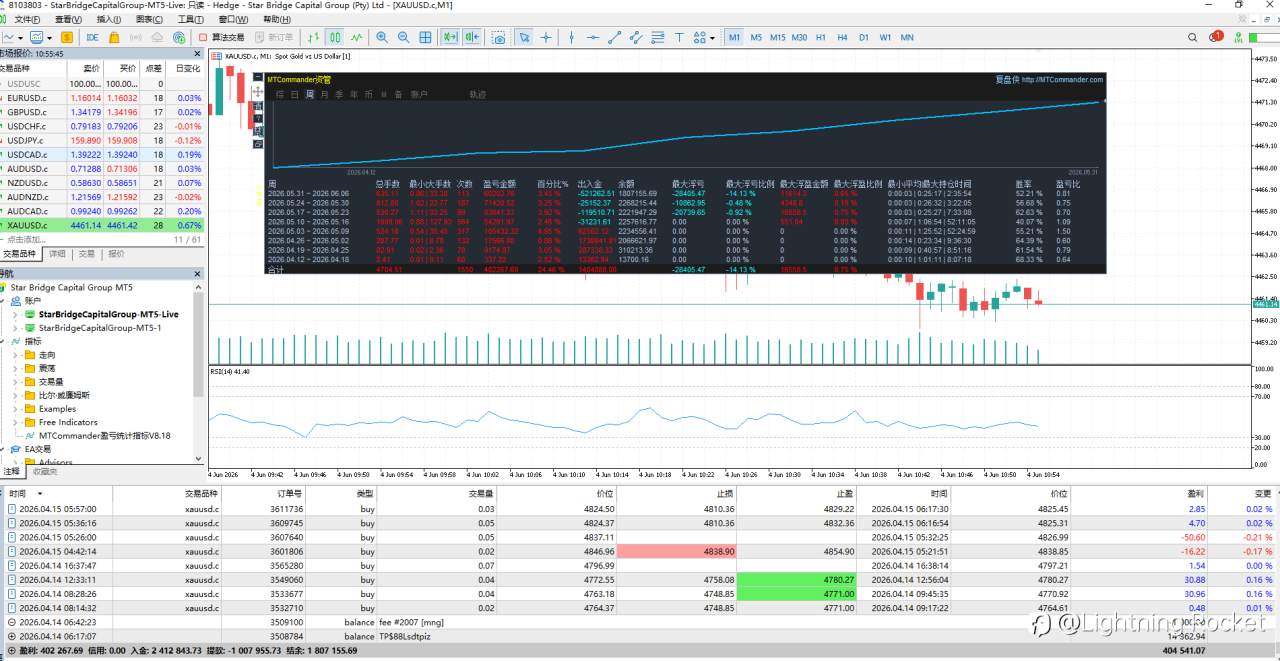Move MTCommander panel with cross-arrow icon
The height and width of the screenshot is (661, 1280).
tap(258, 91)
